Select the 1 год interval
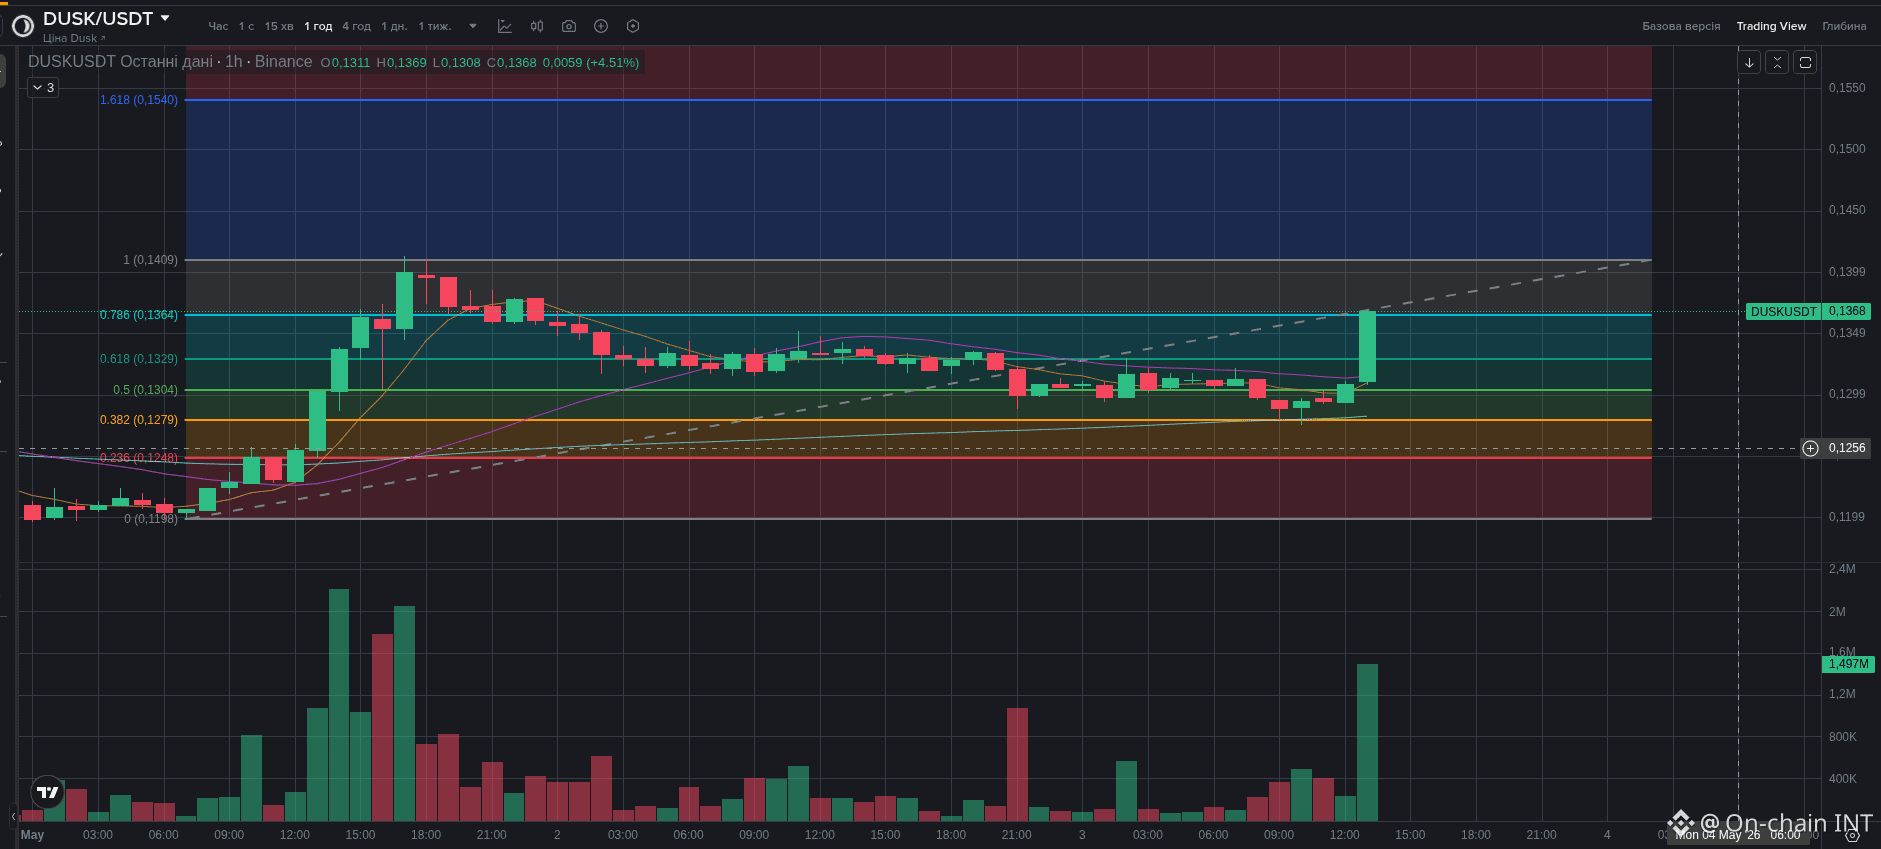Image resolution: width=1881 pixels, height=849 pixels. (318, 26)
